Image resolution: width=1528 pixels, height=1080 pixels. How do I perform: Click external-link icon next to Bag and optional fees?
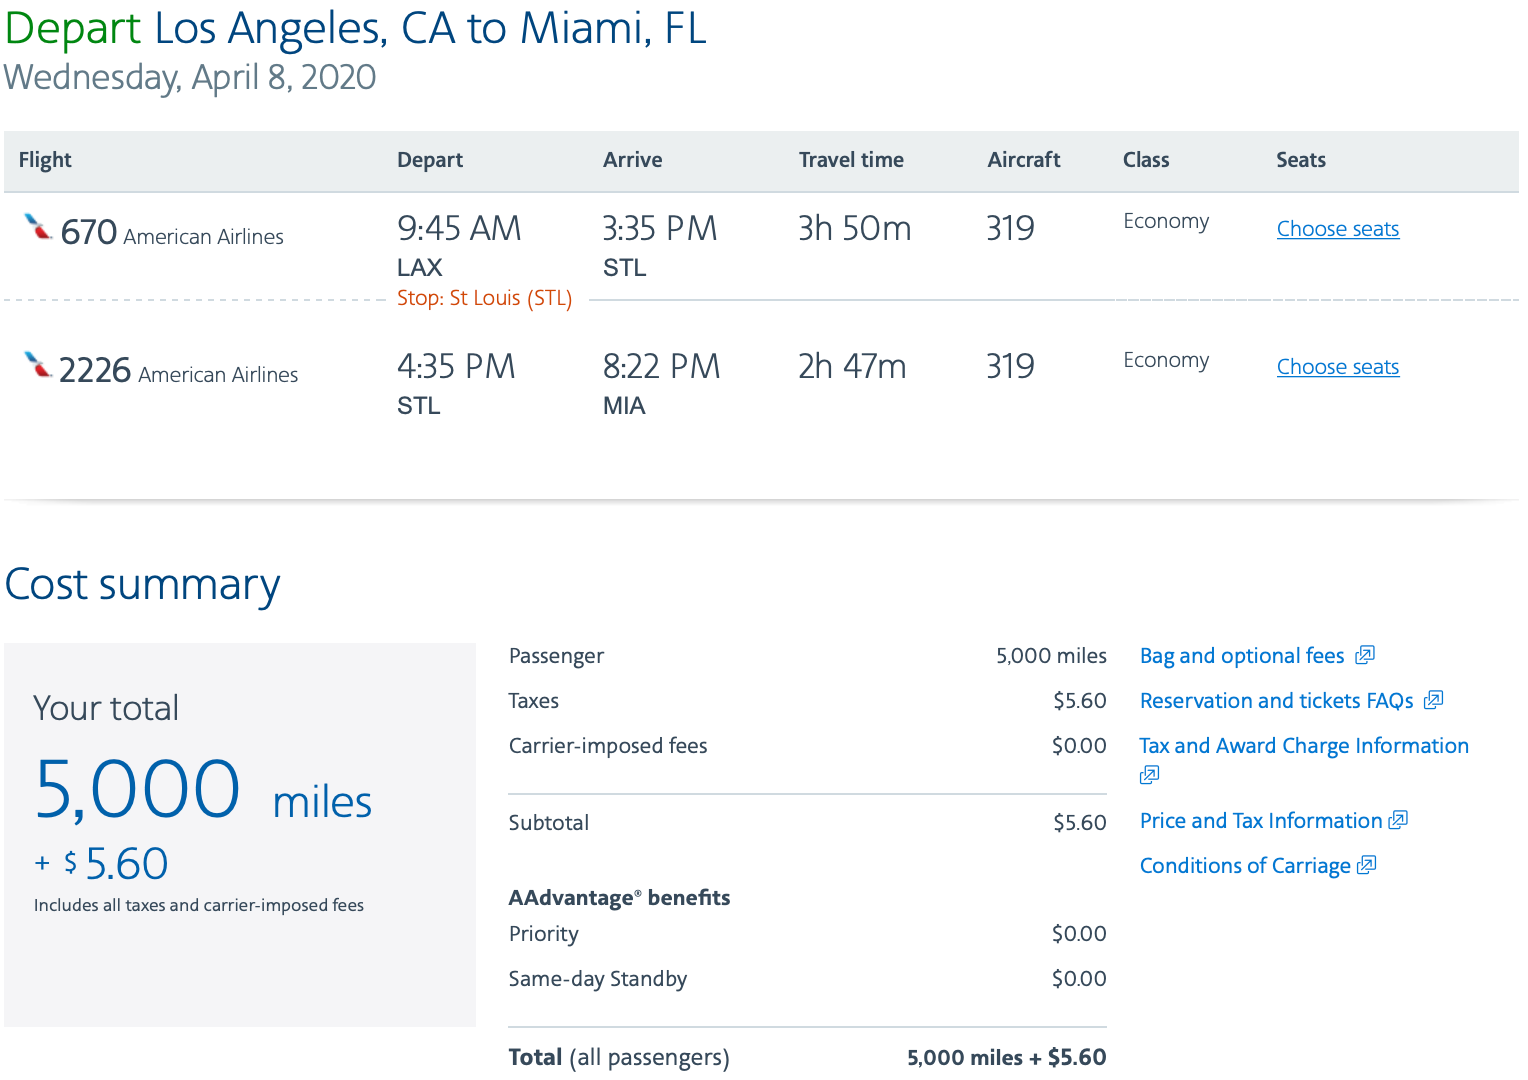coord(1365,655)
